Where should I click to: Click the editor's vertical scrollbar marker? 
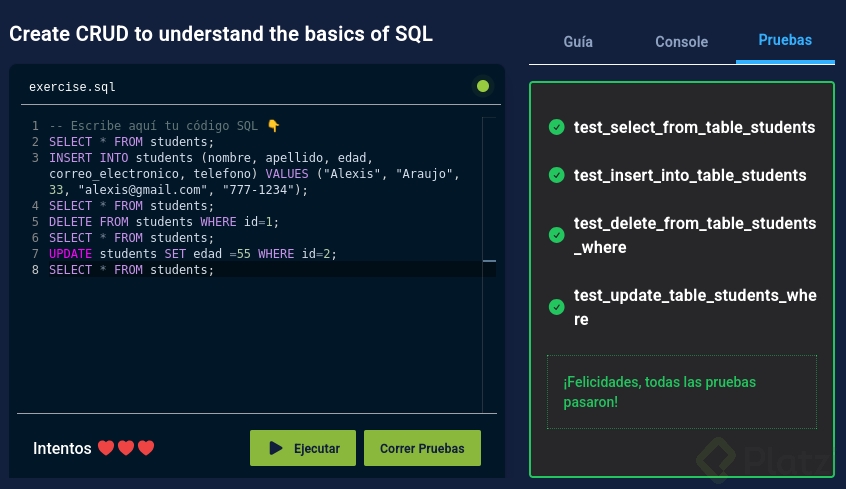[489, 261]
